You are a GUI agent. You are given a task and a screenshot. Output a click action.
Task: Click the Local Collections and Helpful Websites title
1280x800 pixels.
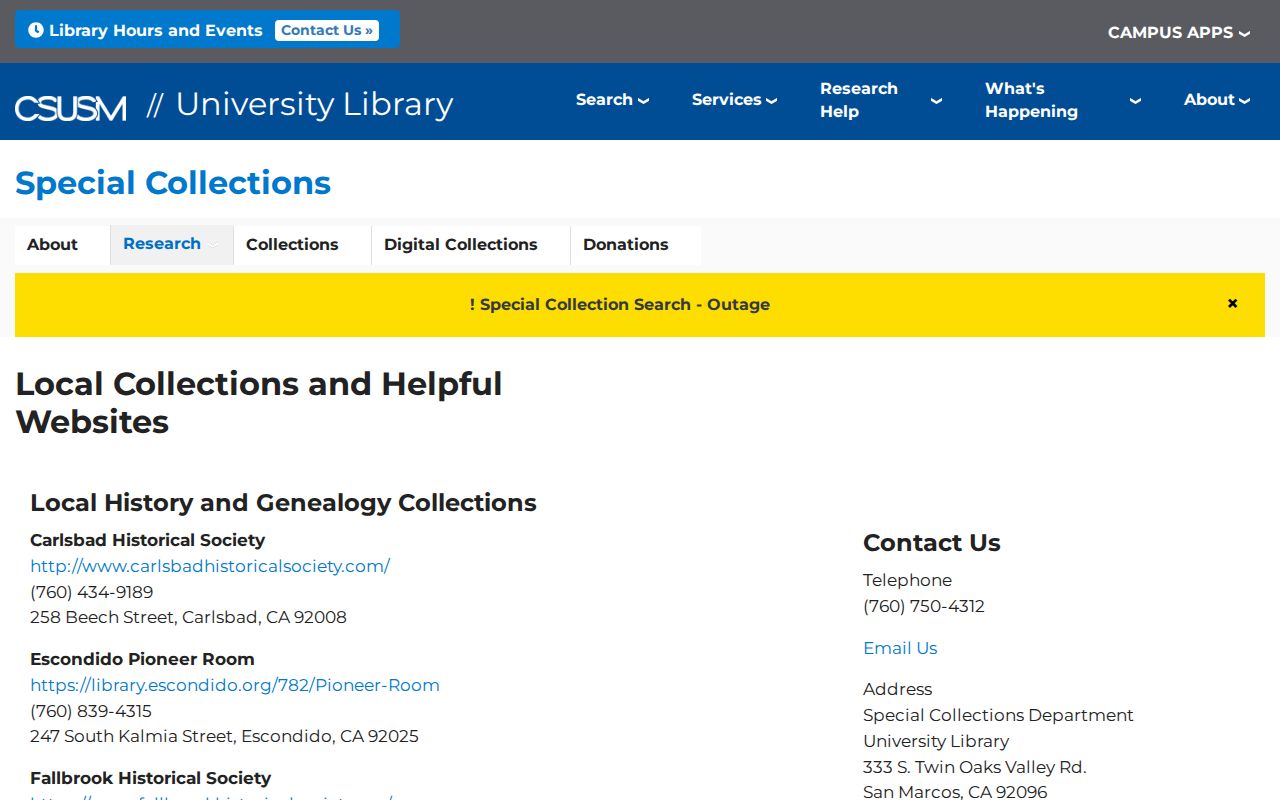click(x=259, y=403)
